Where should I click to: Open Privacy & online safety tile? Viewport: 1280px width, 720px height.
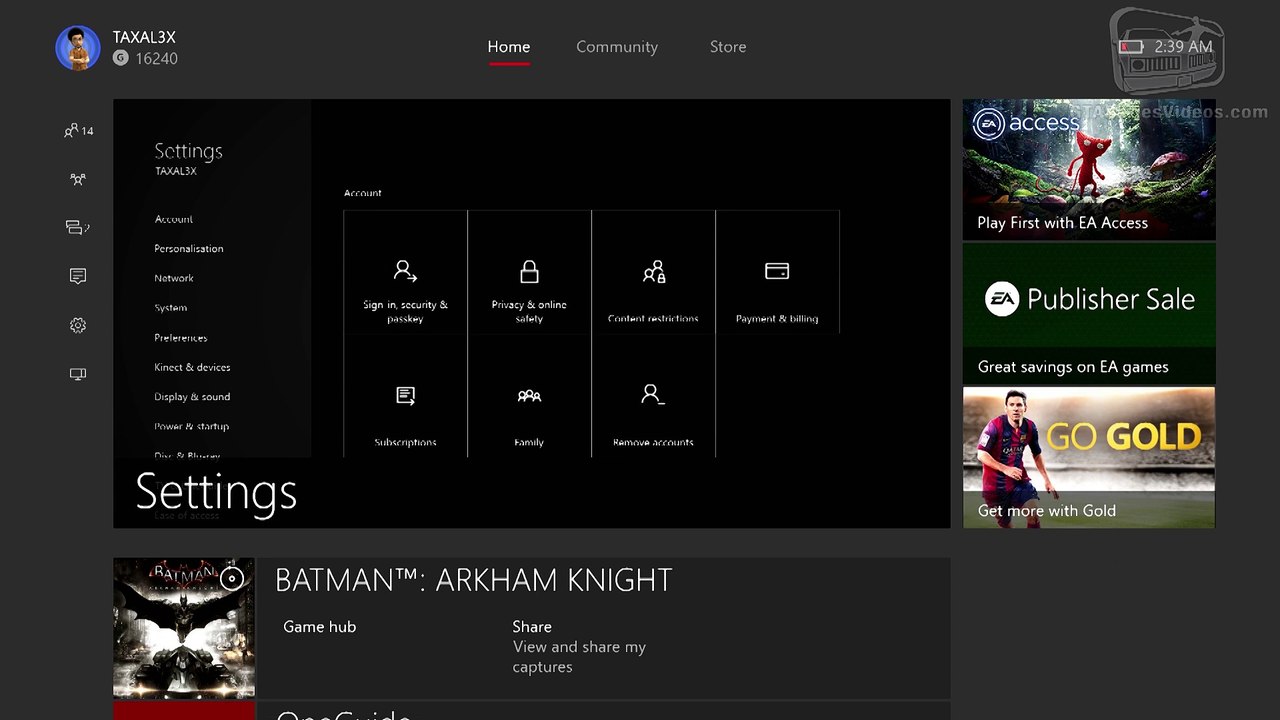tap(529, 271)
